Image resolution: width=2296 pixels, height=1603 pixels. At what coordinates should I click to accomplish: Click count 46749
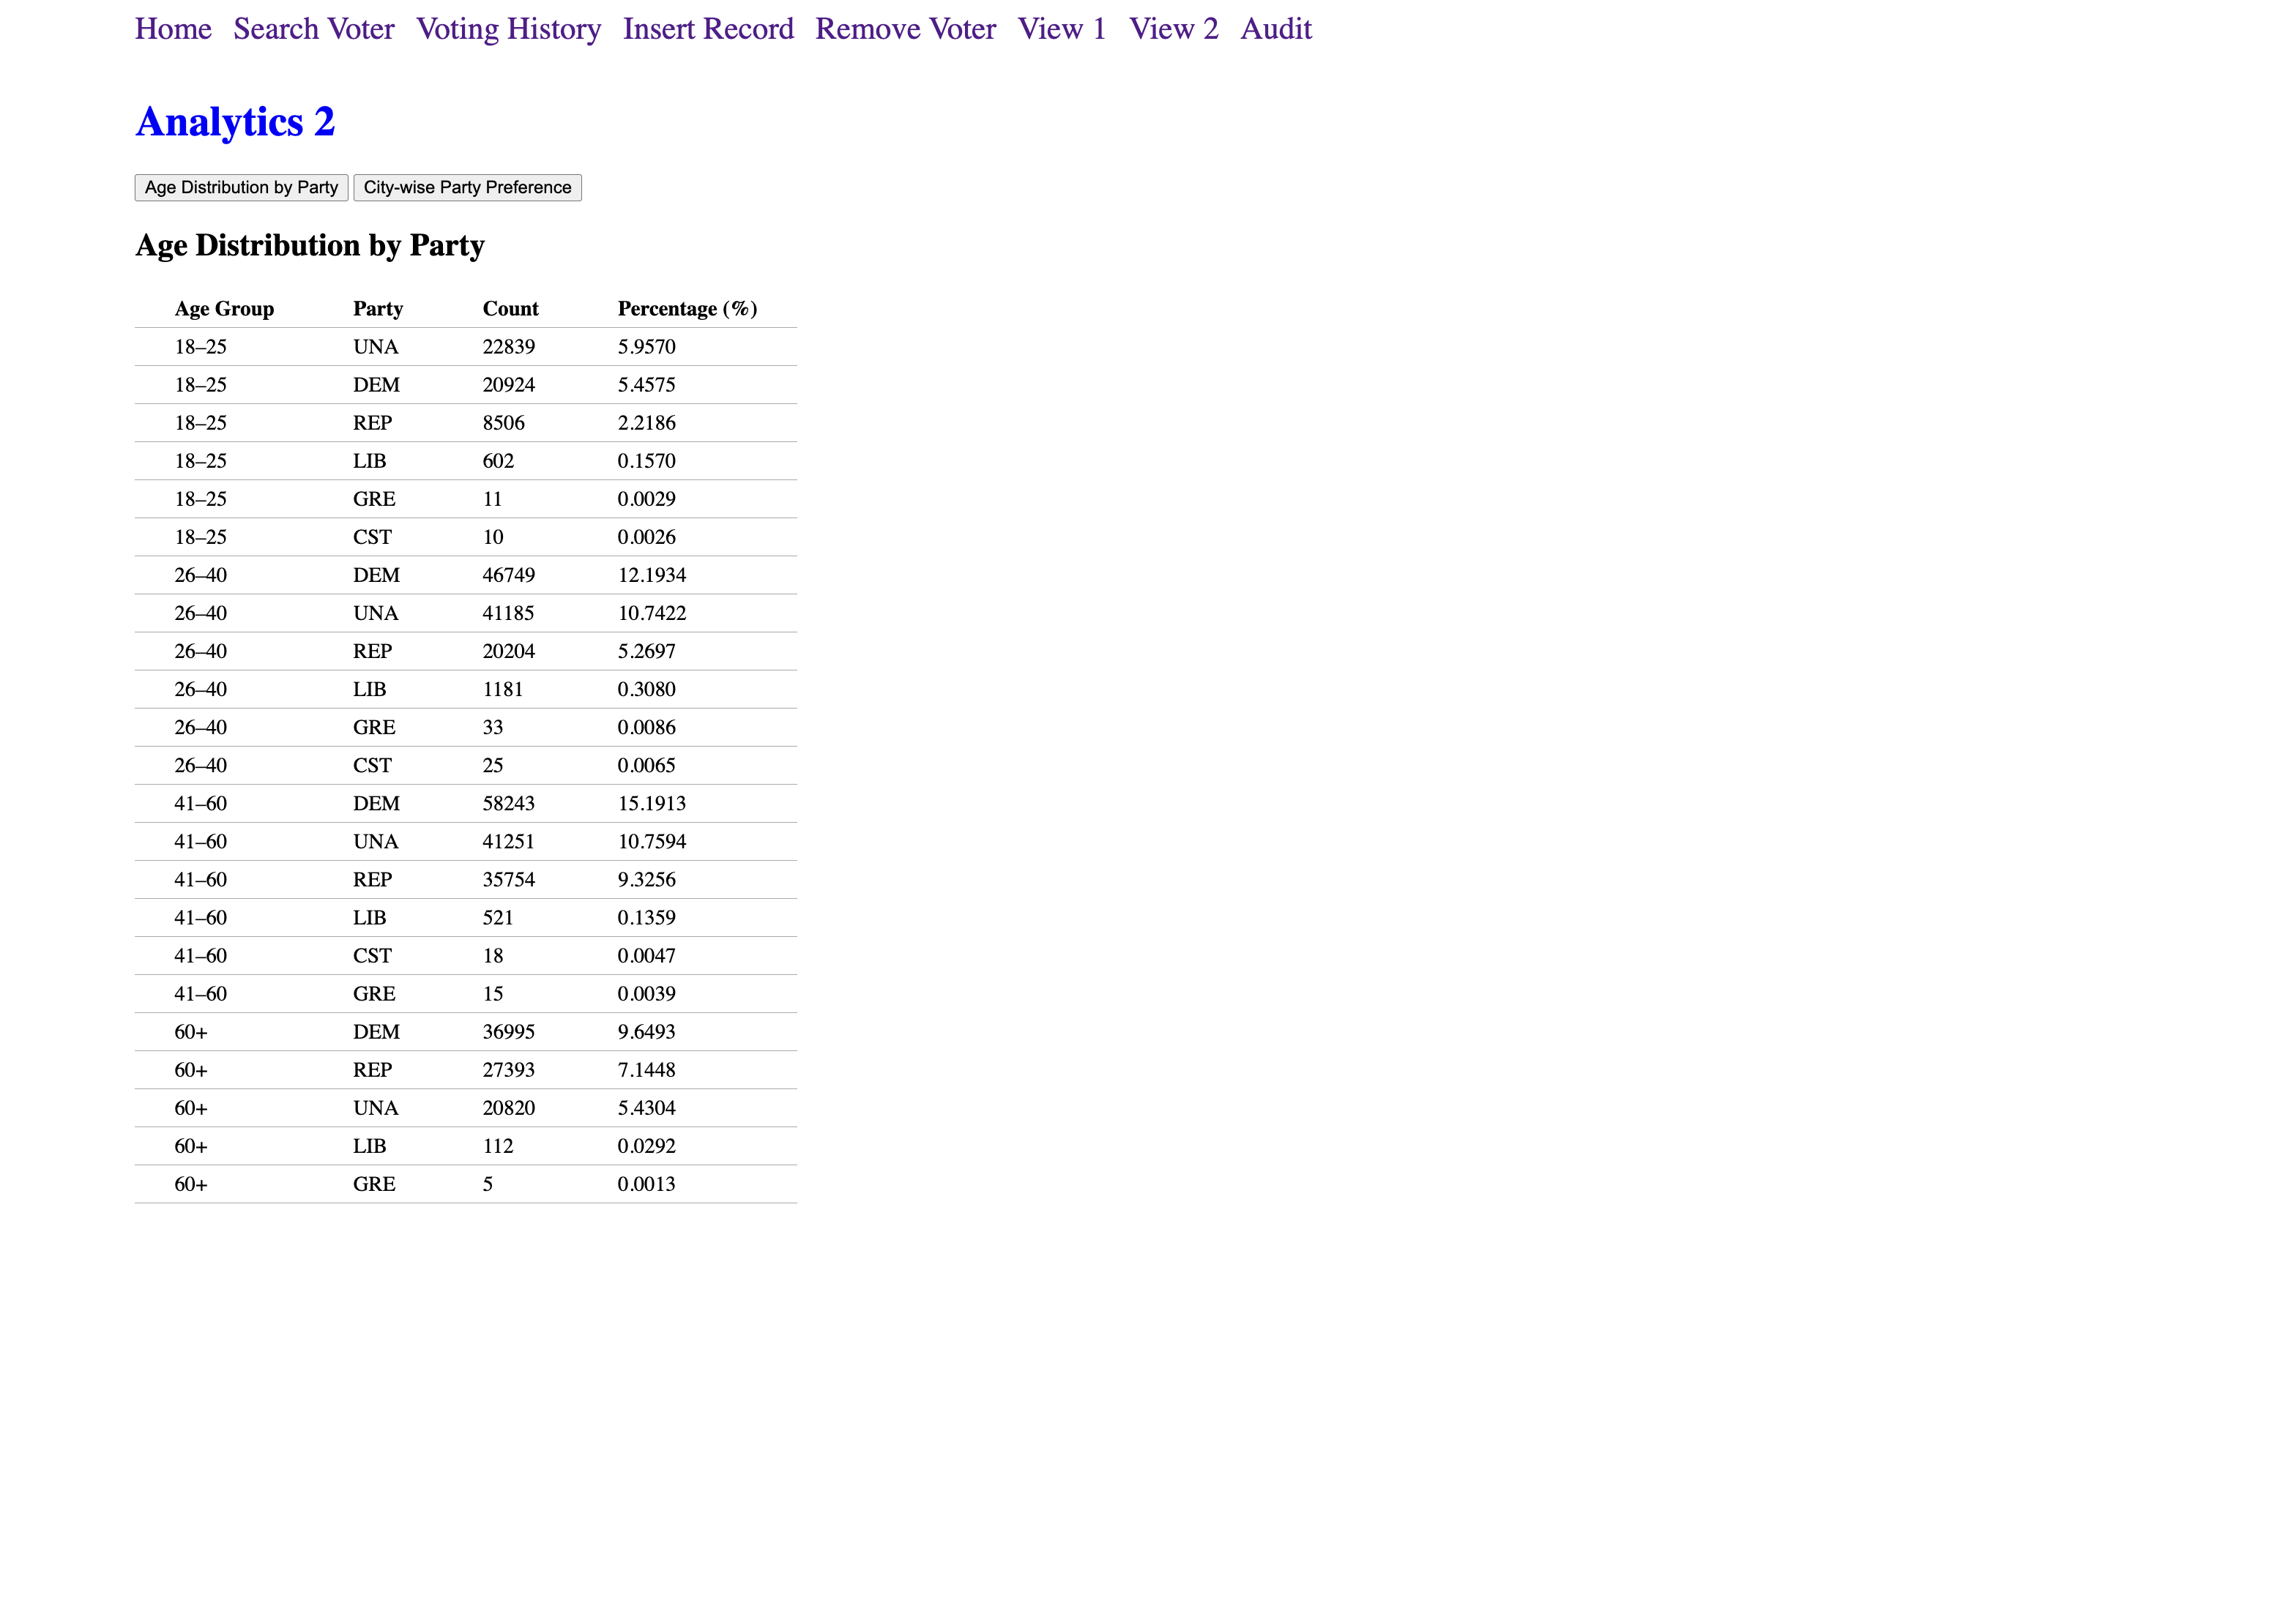pos(508,574)
